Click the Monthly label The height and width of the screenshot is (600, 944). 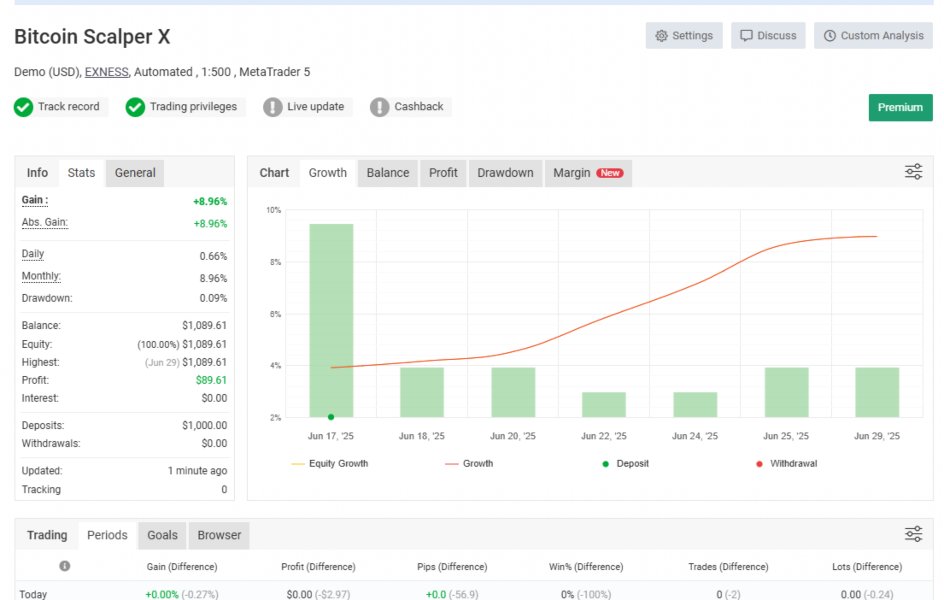coord(41,276)
